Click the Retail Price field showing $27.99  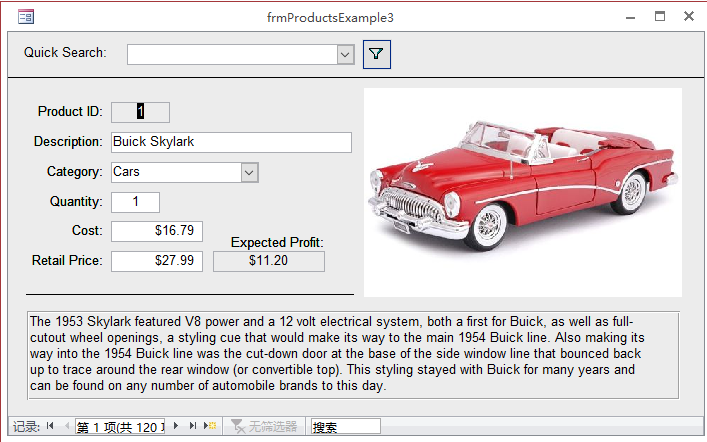click(x=157, y=261)
